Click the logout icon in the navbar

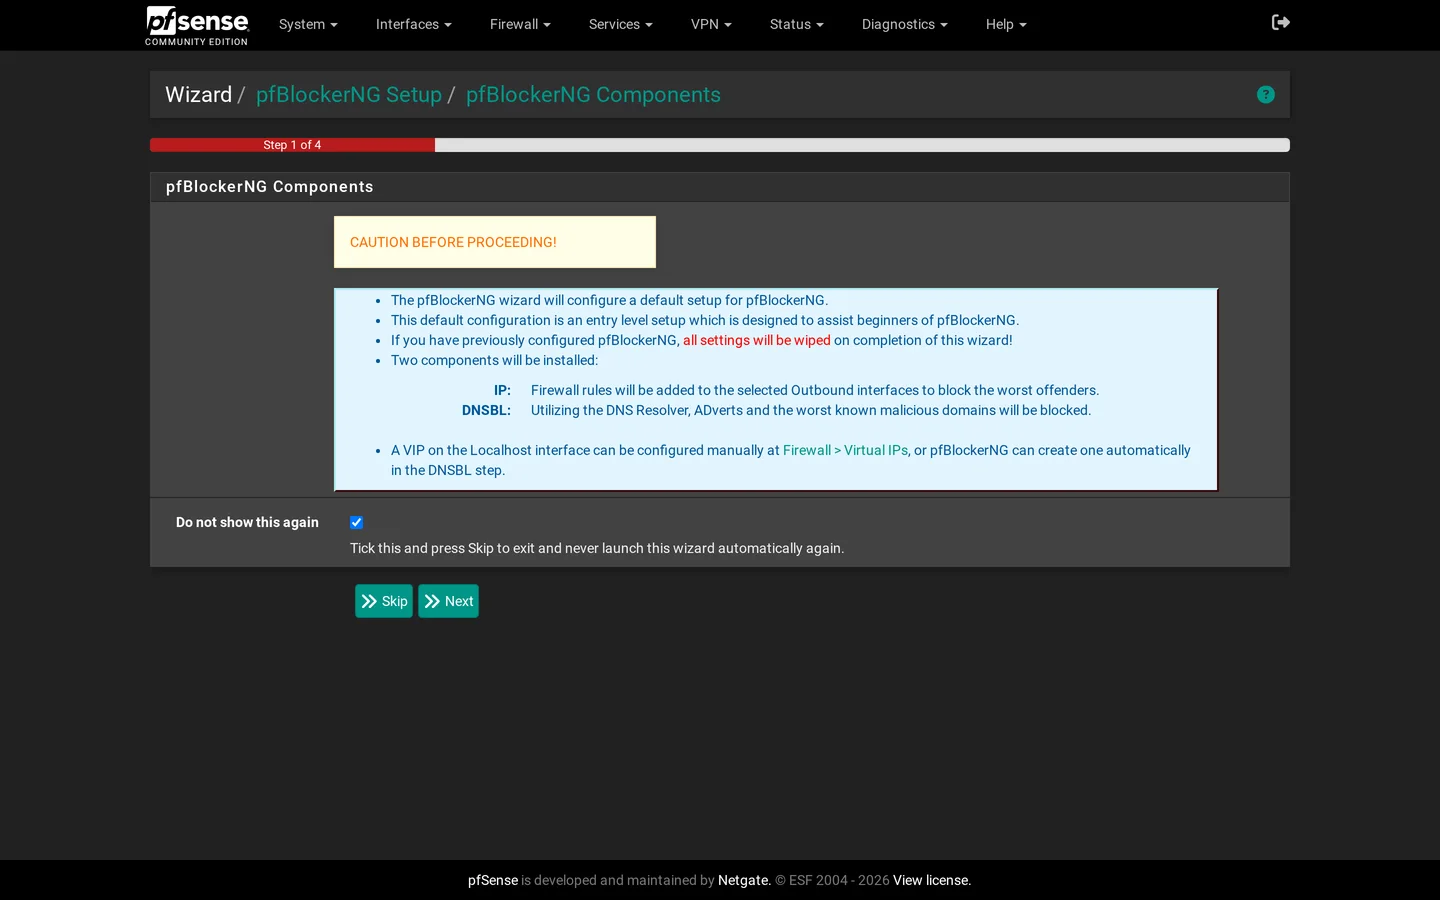click(1281, 22)
